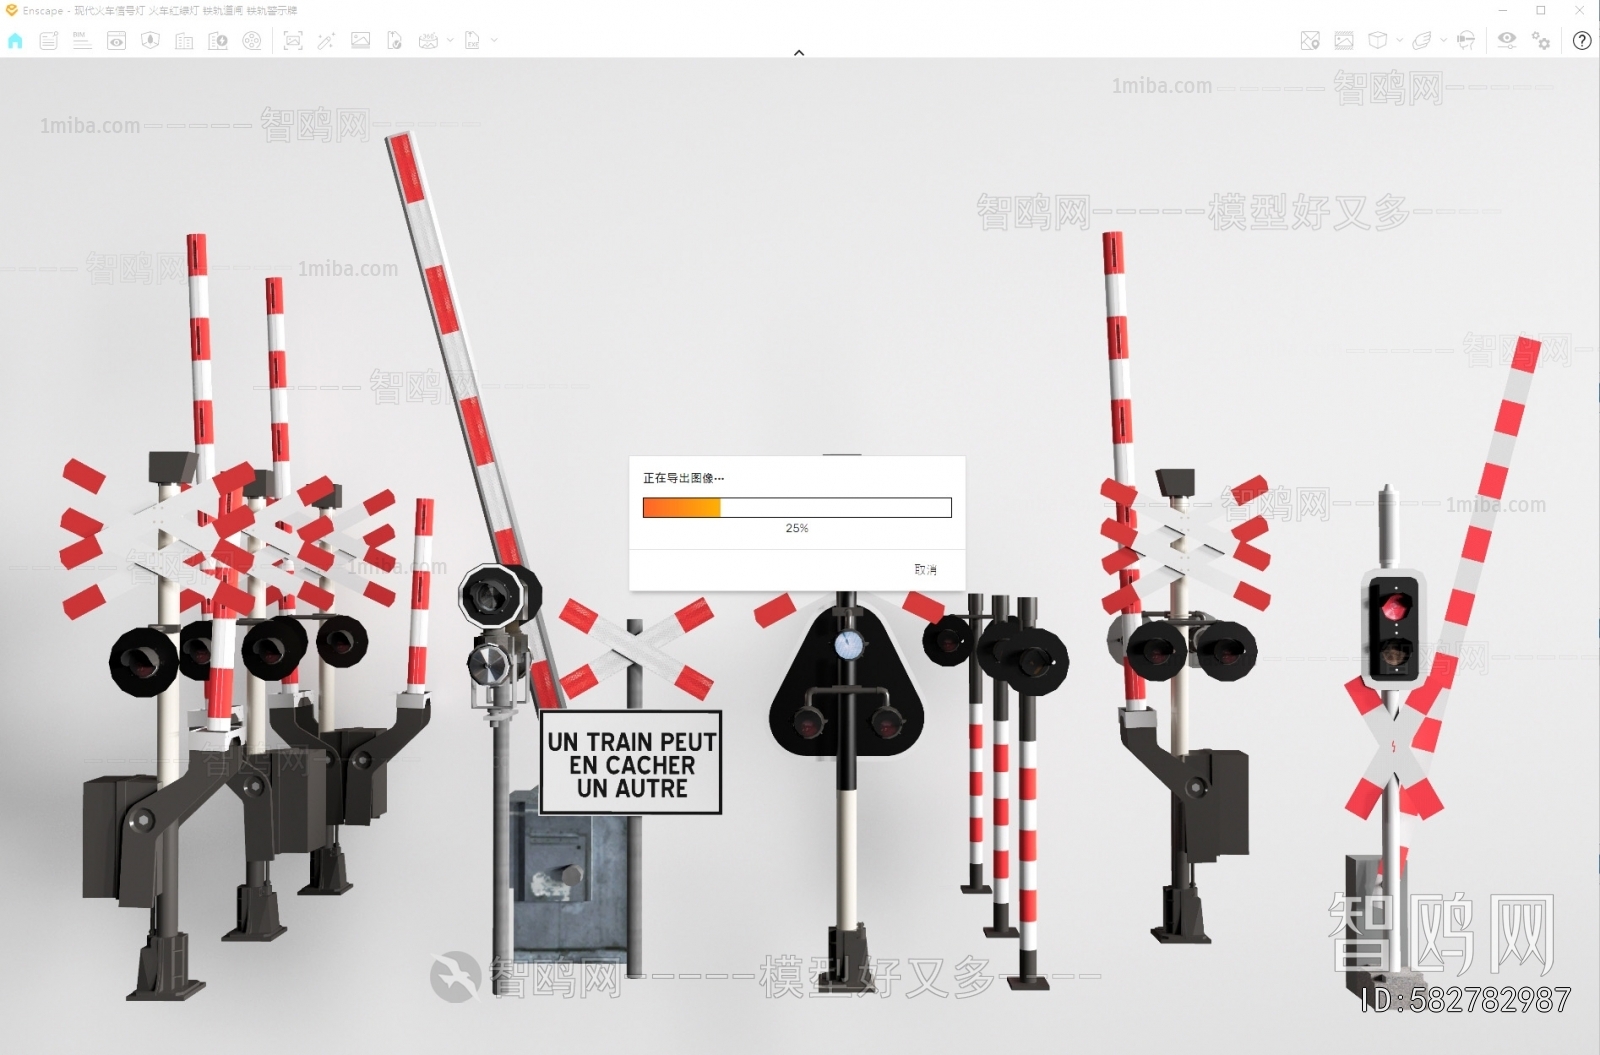This screenshot has height=1055, width=1600.
Task: Click the batch render image-strip icon
Action: [1343, 41]
